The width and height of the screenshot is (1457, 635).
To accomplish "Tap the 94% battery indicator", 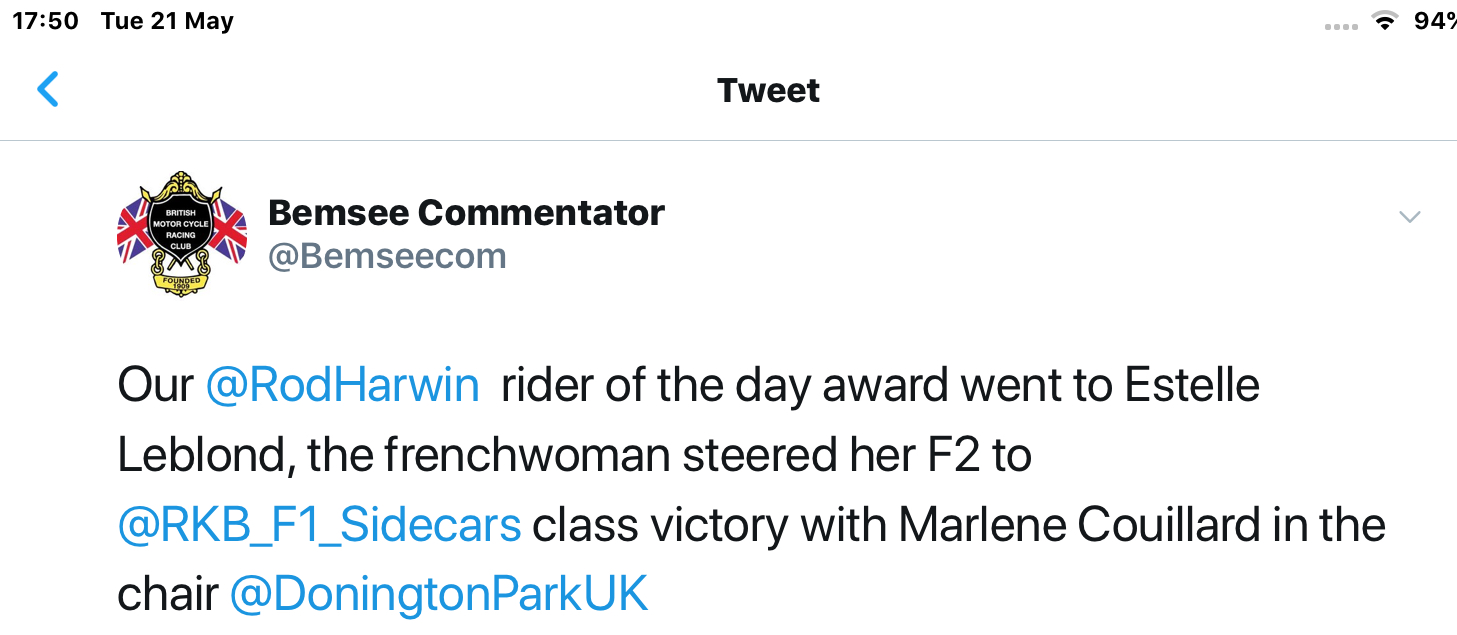I will [1435, 21].
